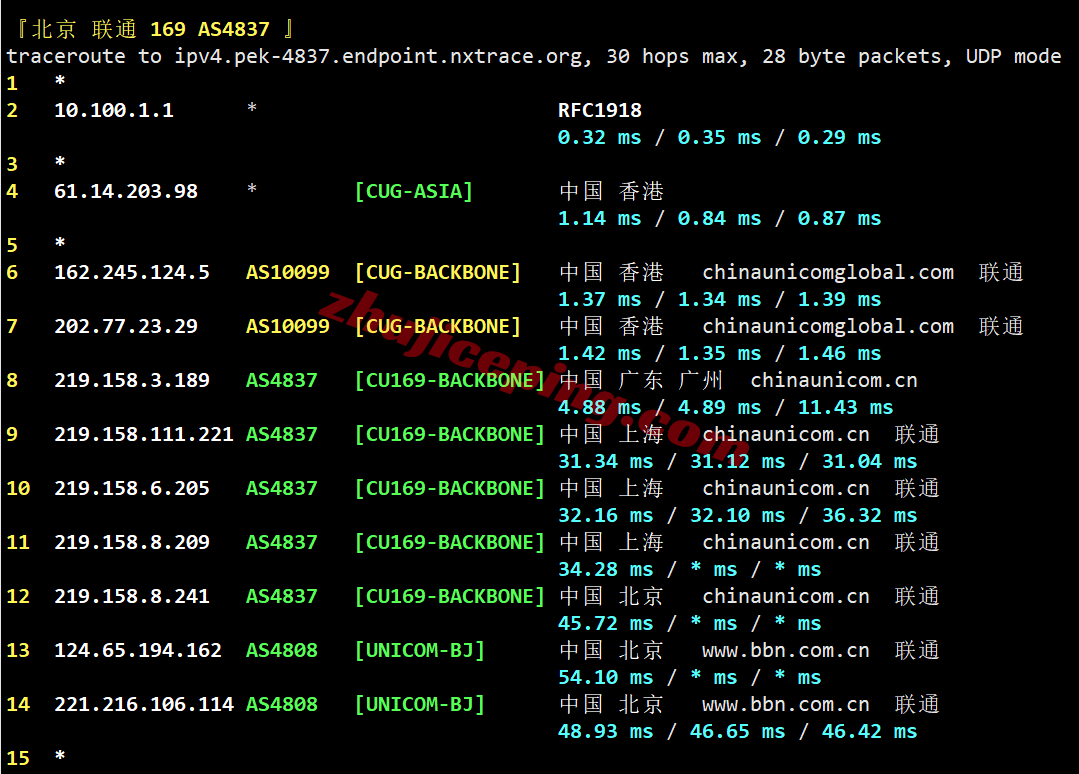The height and width of the screenshot is (774, 1079).
Task: Click chinaunicom.cn on hop 10 row
Action: coord(786,488)
